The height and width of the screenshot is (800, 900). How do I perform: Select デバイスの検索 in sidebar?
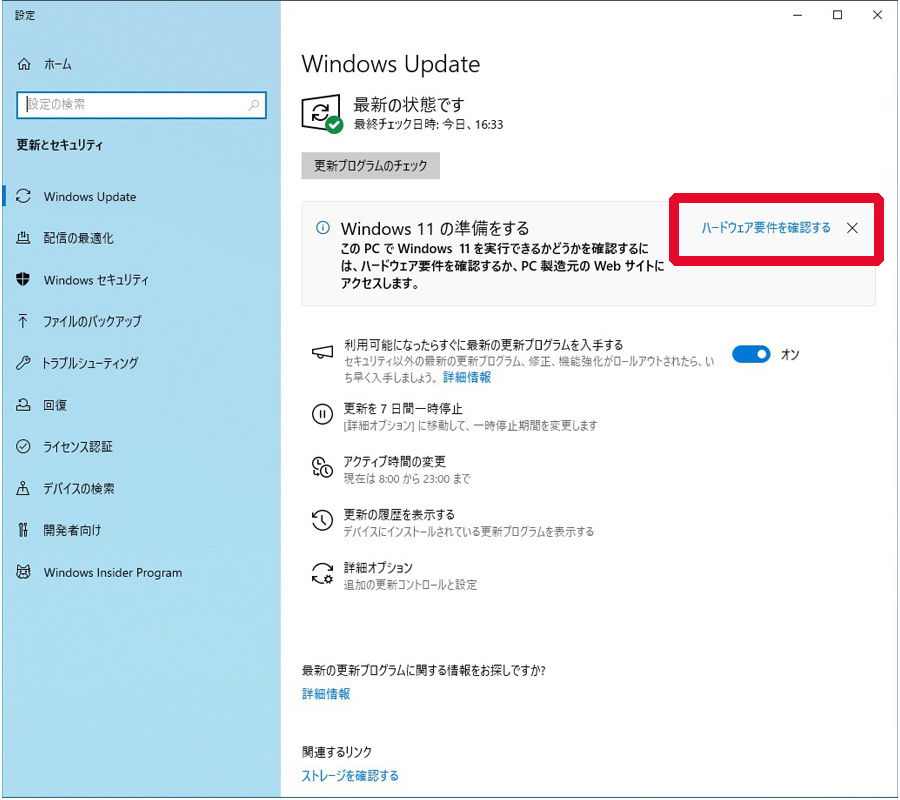click(x=79, y=488)
